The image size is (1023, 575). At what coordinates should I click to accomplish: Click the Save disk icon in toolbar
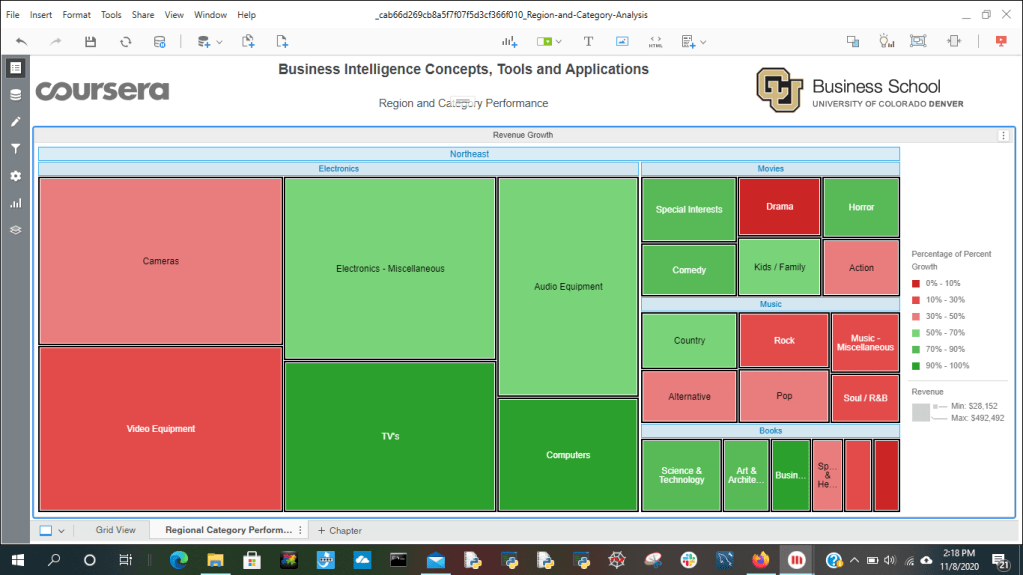click(90, 42)
